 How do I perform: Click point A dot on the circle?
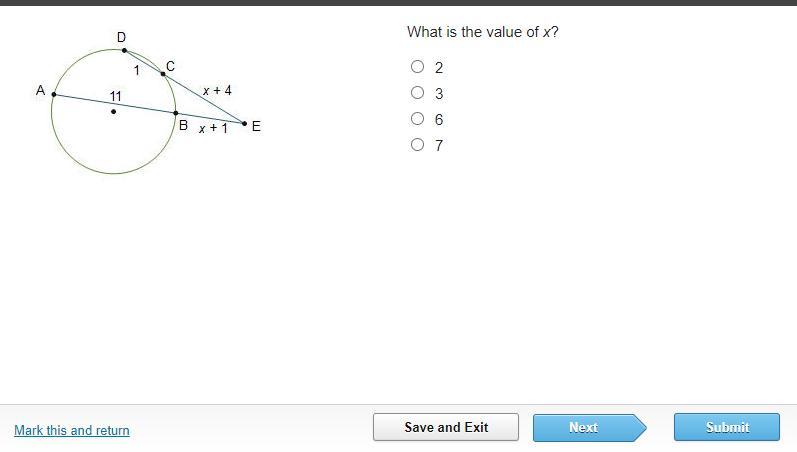pyautogui.click(x=54, y=95)
